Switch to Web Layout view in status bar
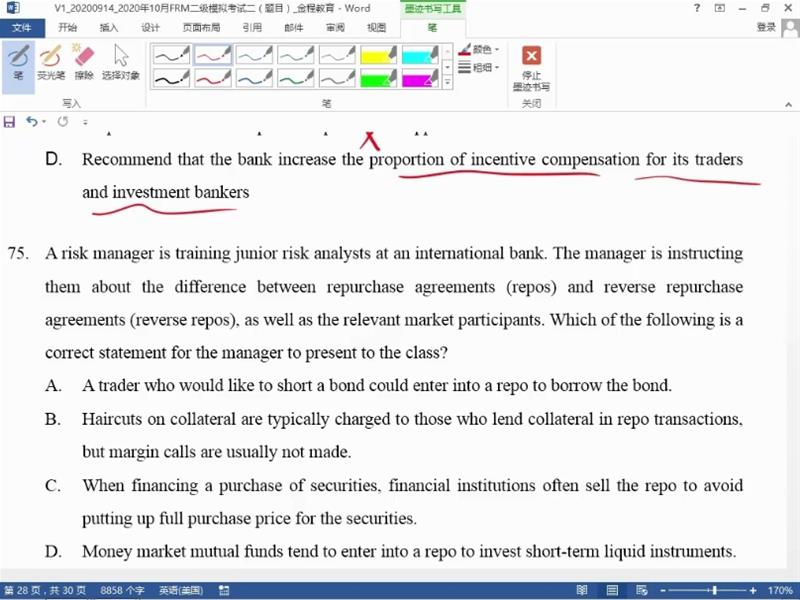Viewport: 800px width, 600px height. click(x=641, y=590)
